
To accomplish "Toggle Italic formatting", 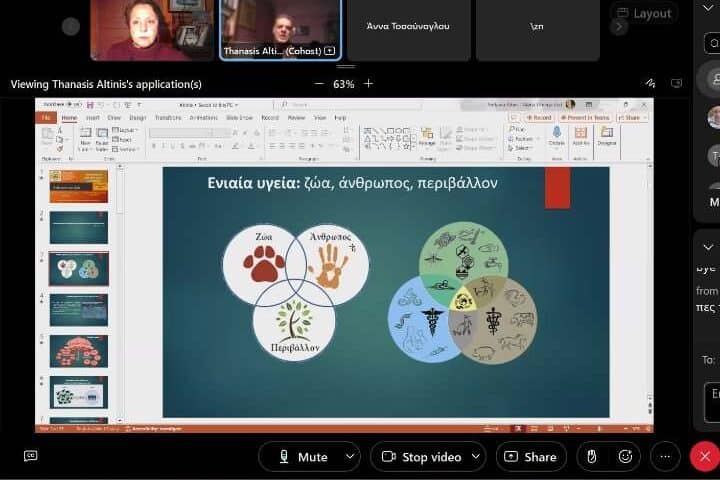I will [163, 146].
